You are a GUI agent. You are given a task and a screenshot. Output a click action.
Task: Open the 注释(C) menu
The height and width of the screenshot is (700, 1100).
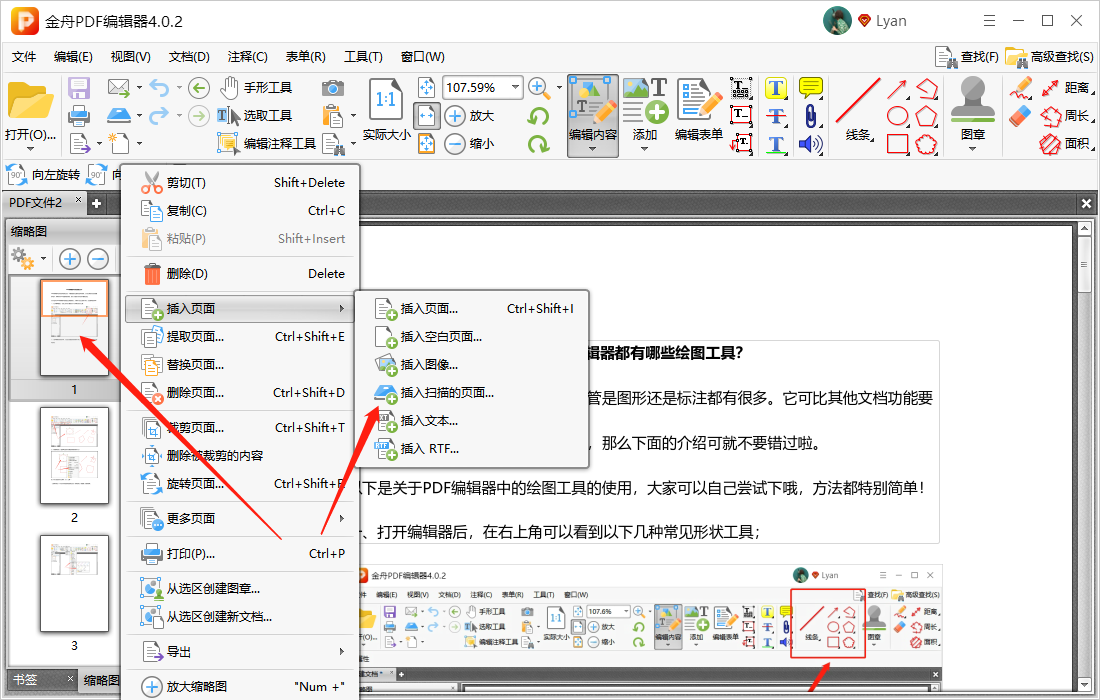click(x=247, y=57)
